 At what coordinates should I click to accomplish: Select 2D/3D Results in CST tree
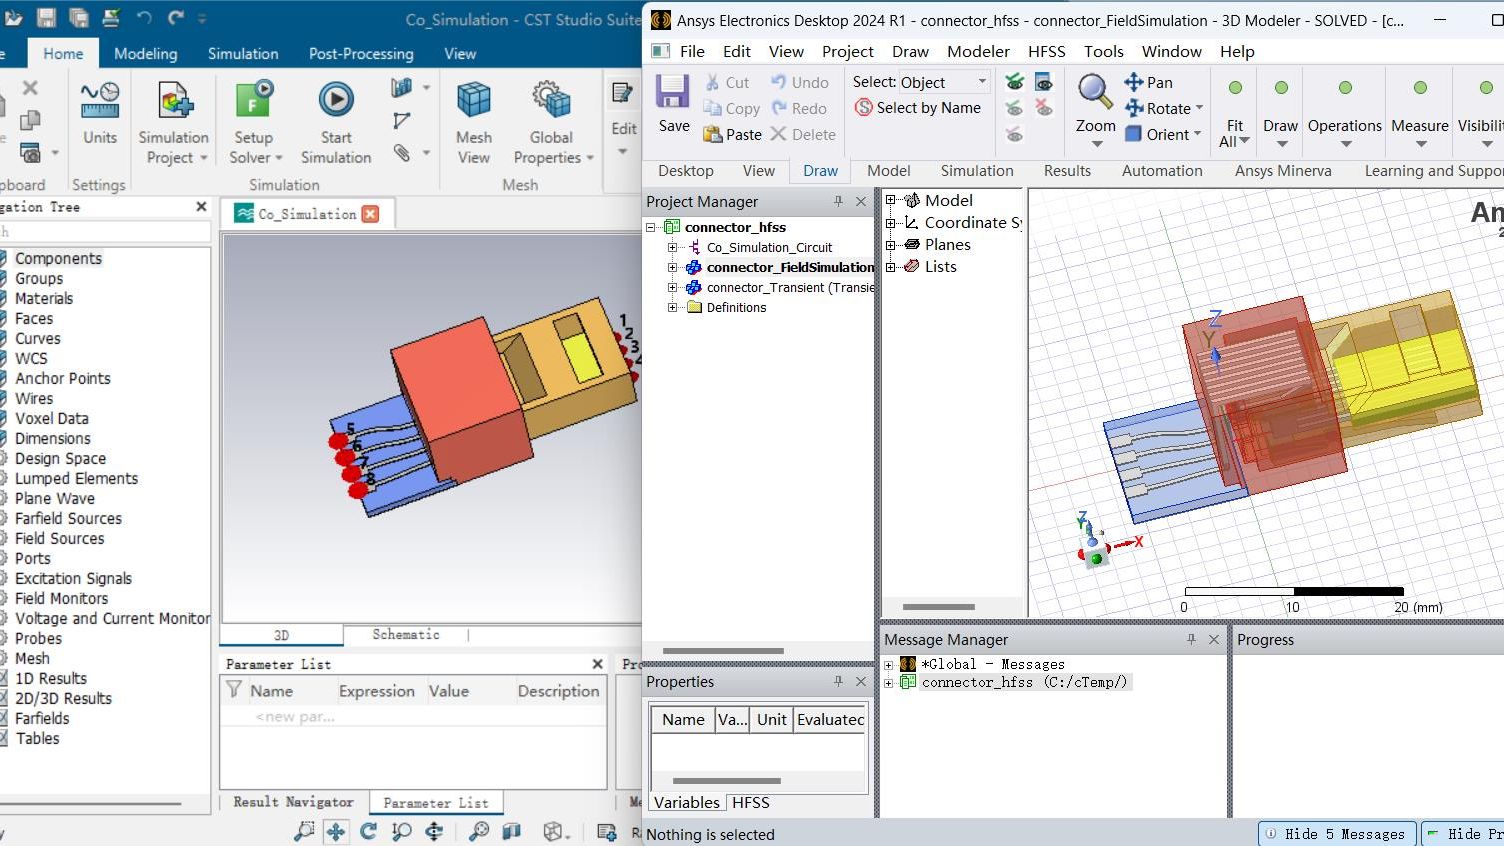click(x=63, y=698)
